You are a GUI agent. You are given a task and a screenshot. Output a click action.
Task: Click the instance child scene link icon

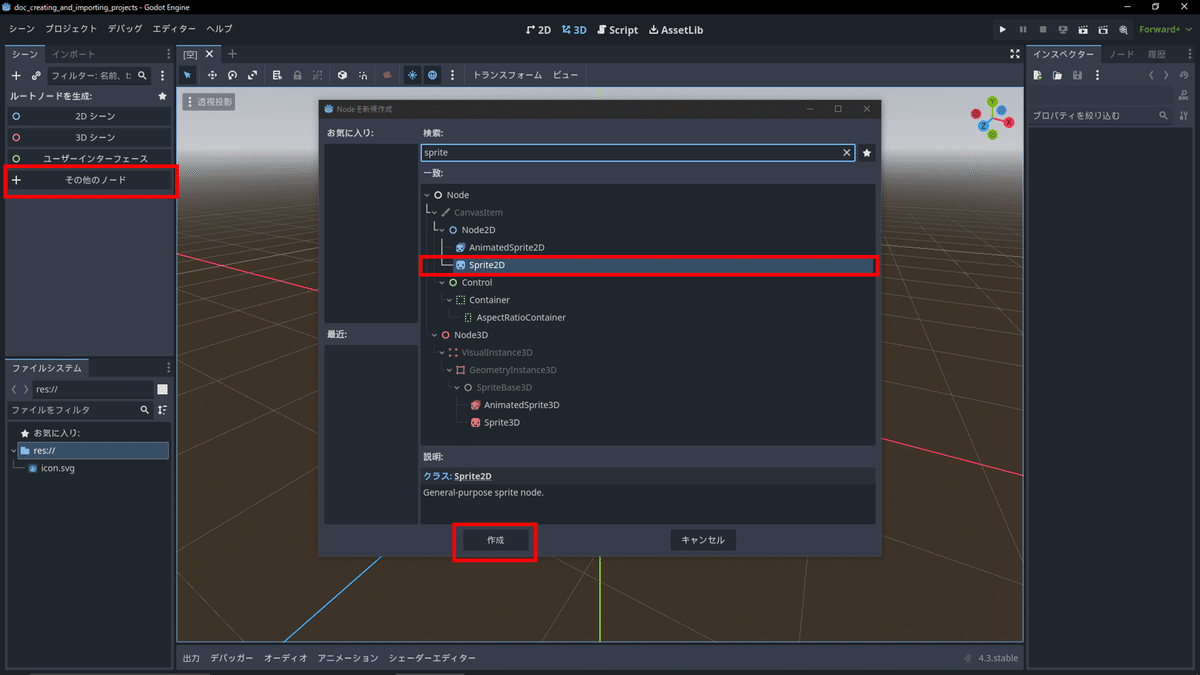coord(36,75)
